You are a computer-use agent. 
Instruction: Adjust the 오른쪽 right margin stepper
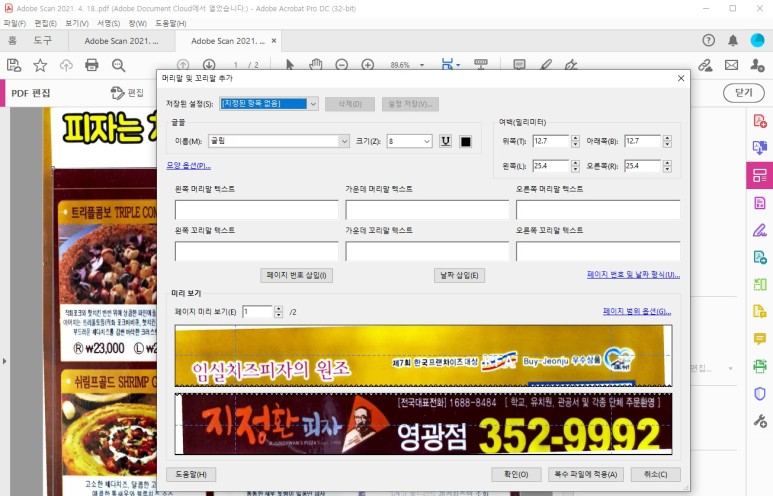point(667,166)
